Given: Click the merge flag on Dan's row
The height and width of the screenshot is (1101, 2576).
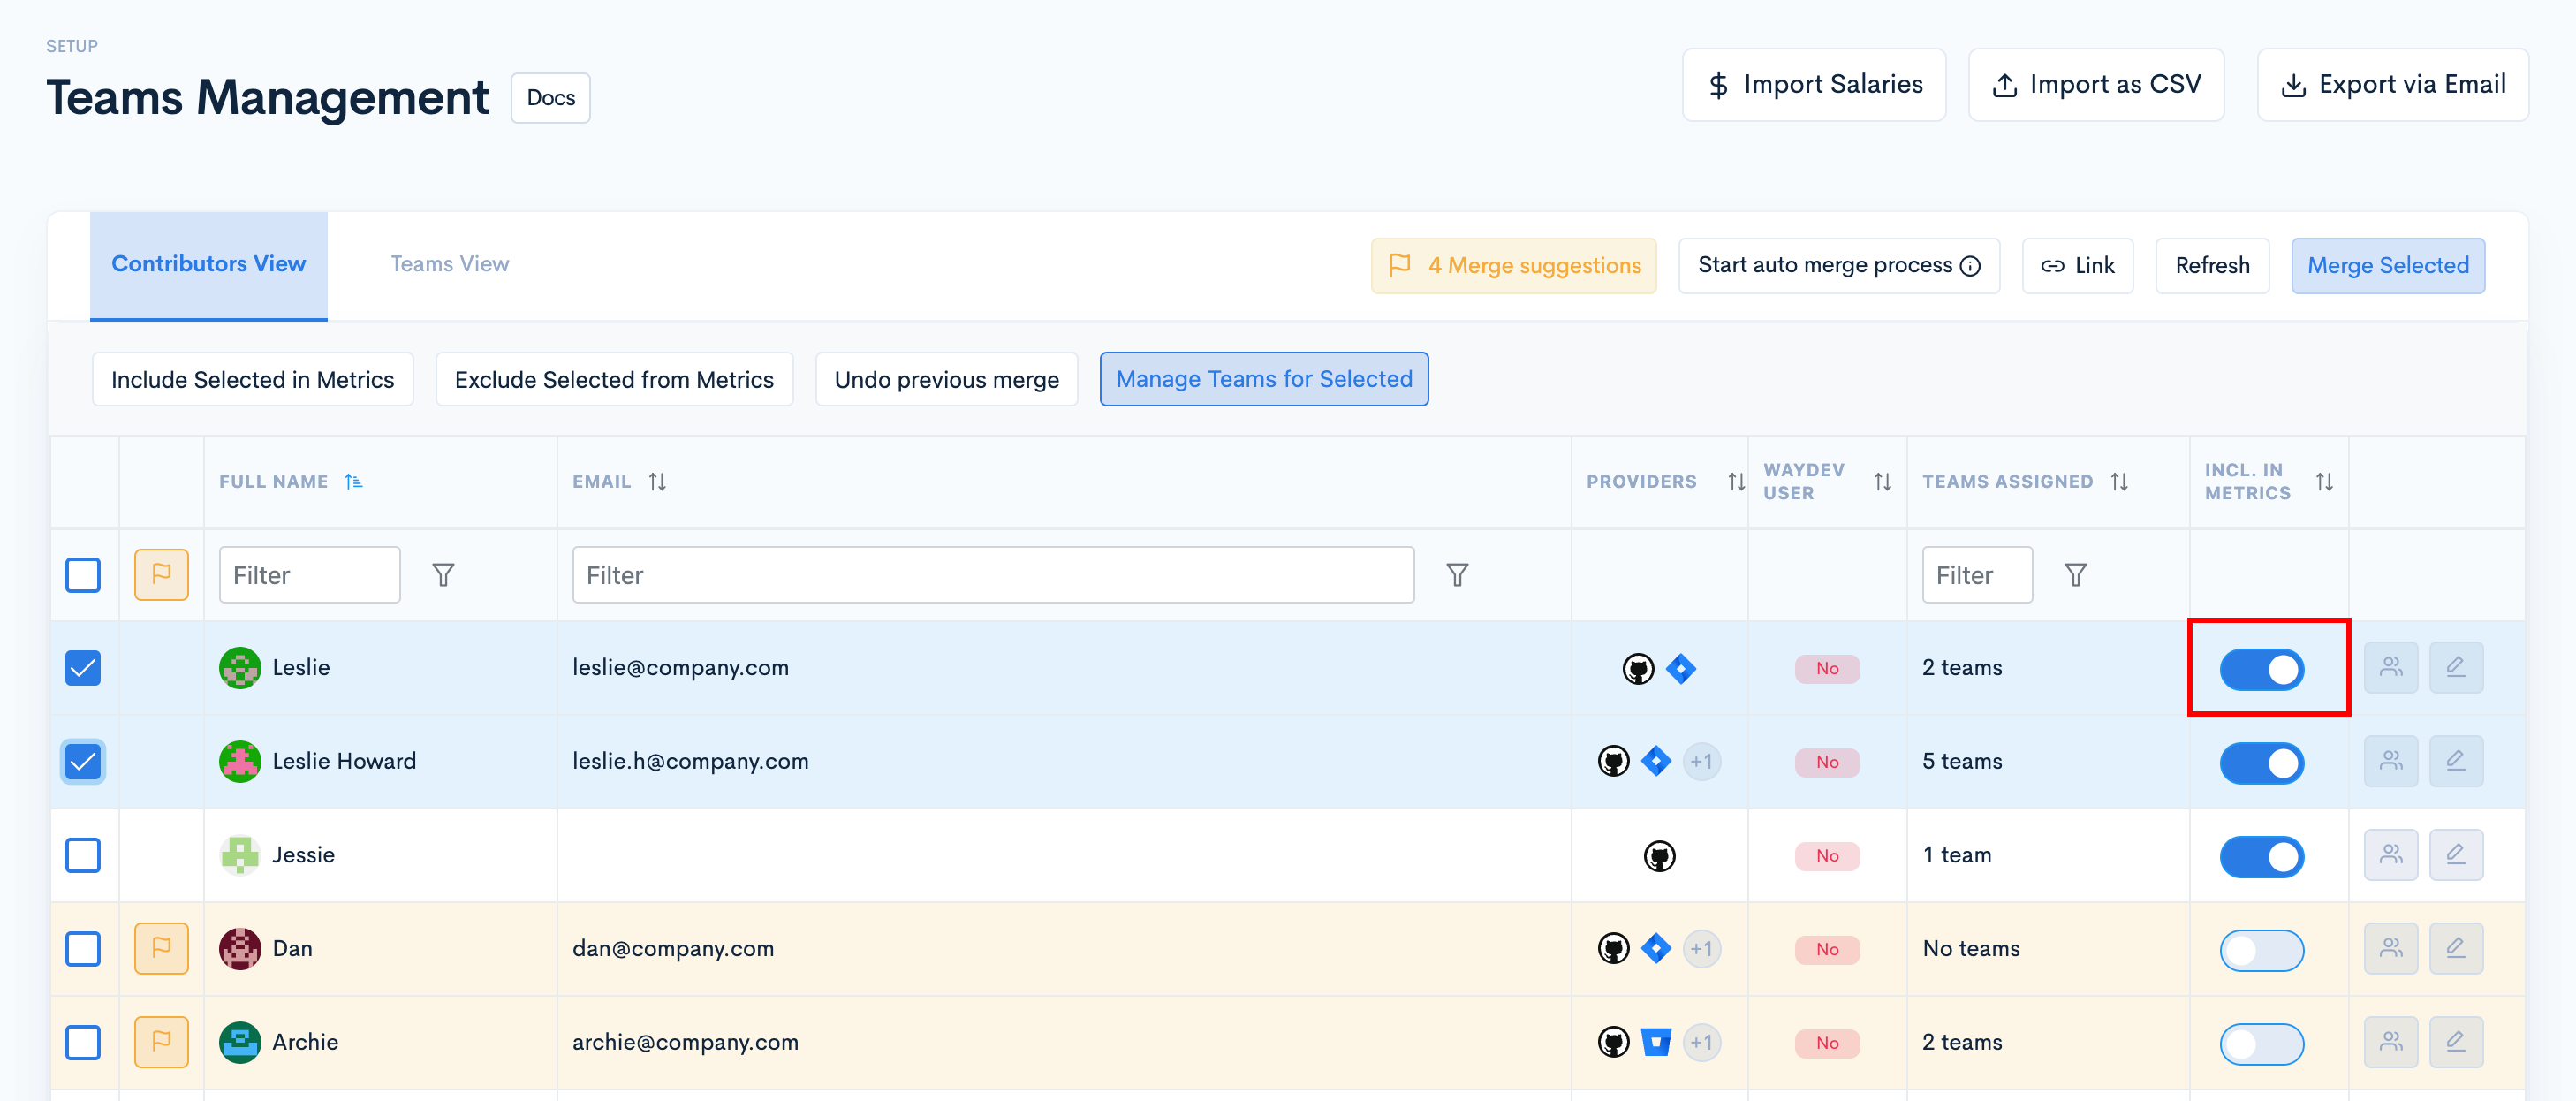Looking at the screenshot, I should pyautogui.click(x=161, y=948).
